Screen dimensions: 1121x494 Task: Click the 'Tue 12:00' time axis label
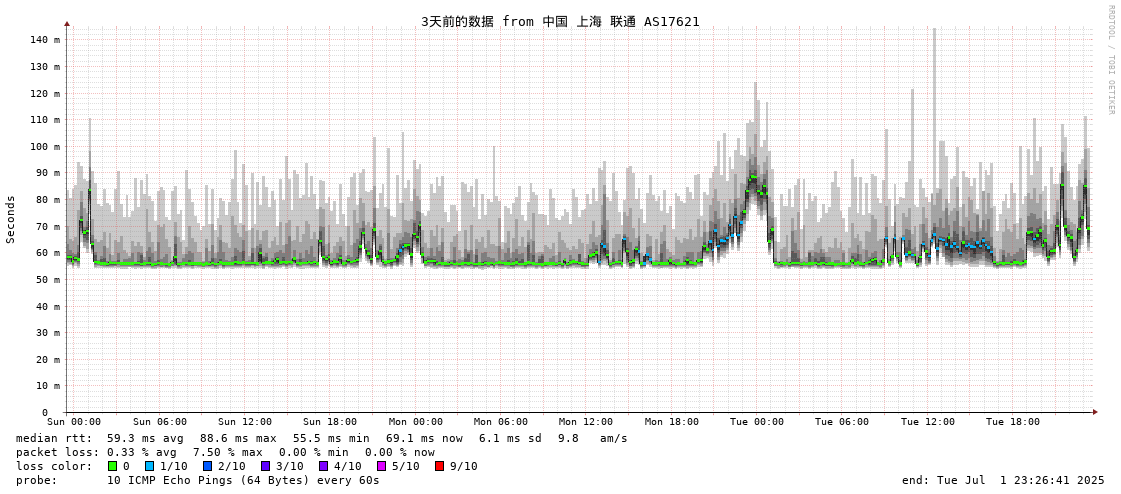coord(928,422)
